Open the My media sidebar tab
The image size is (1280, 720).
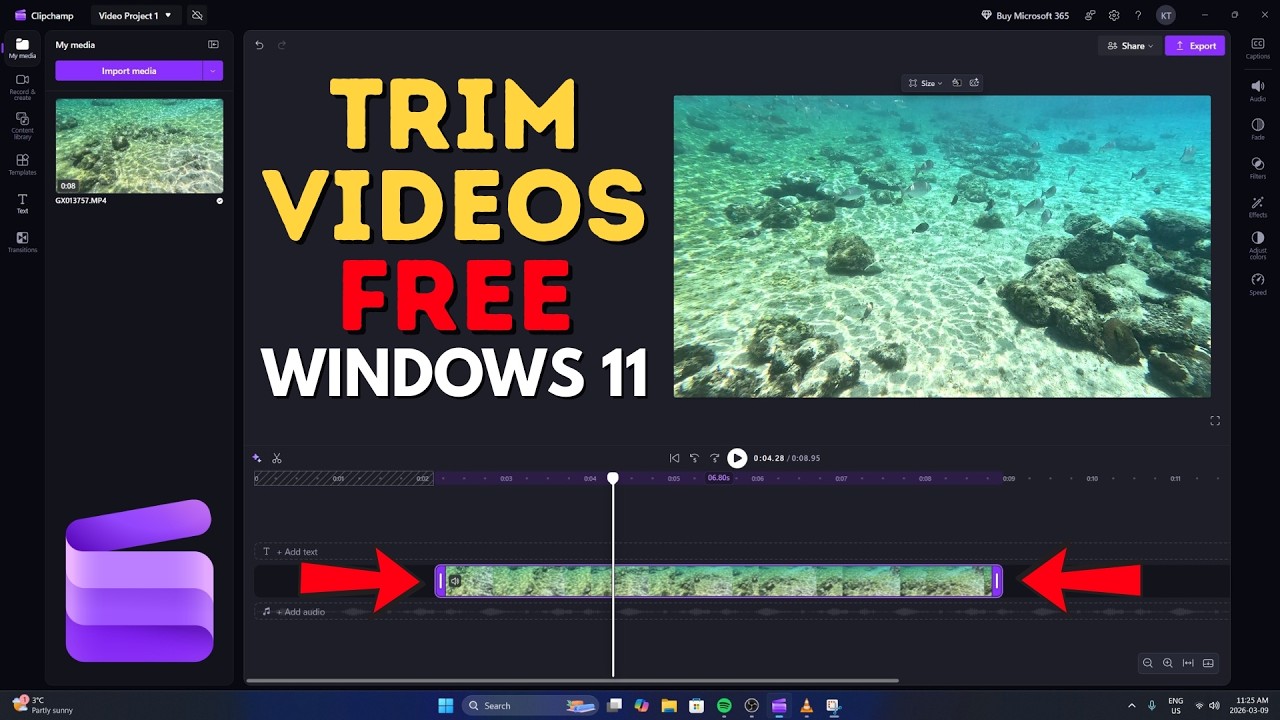point(22,48)
